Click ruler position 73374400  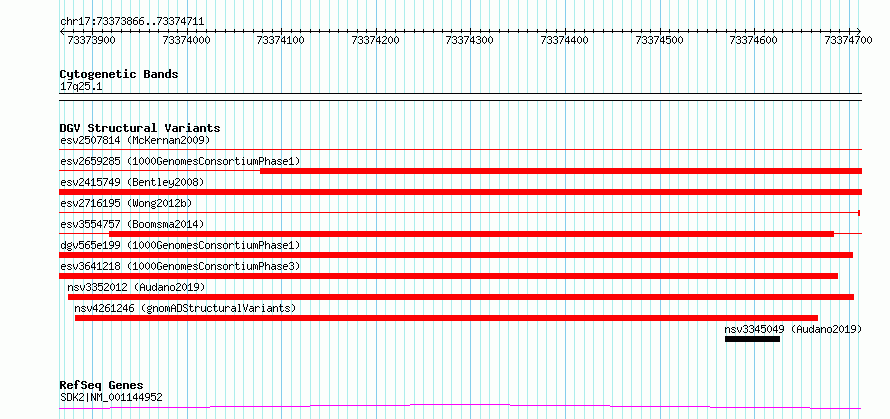pyautogui.click(x=564, y=40)
